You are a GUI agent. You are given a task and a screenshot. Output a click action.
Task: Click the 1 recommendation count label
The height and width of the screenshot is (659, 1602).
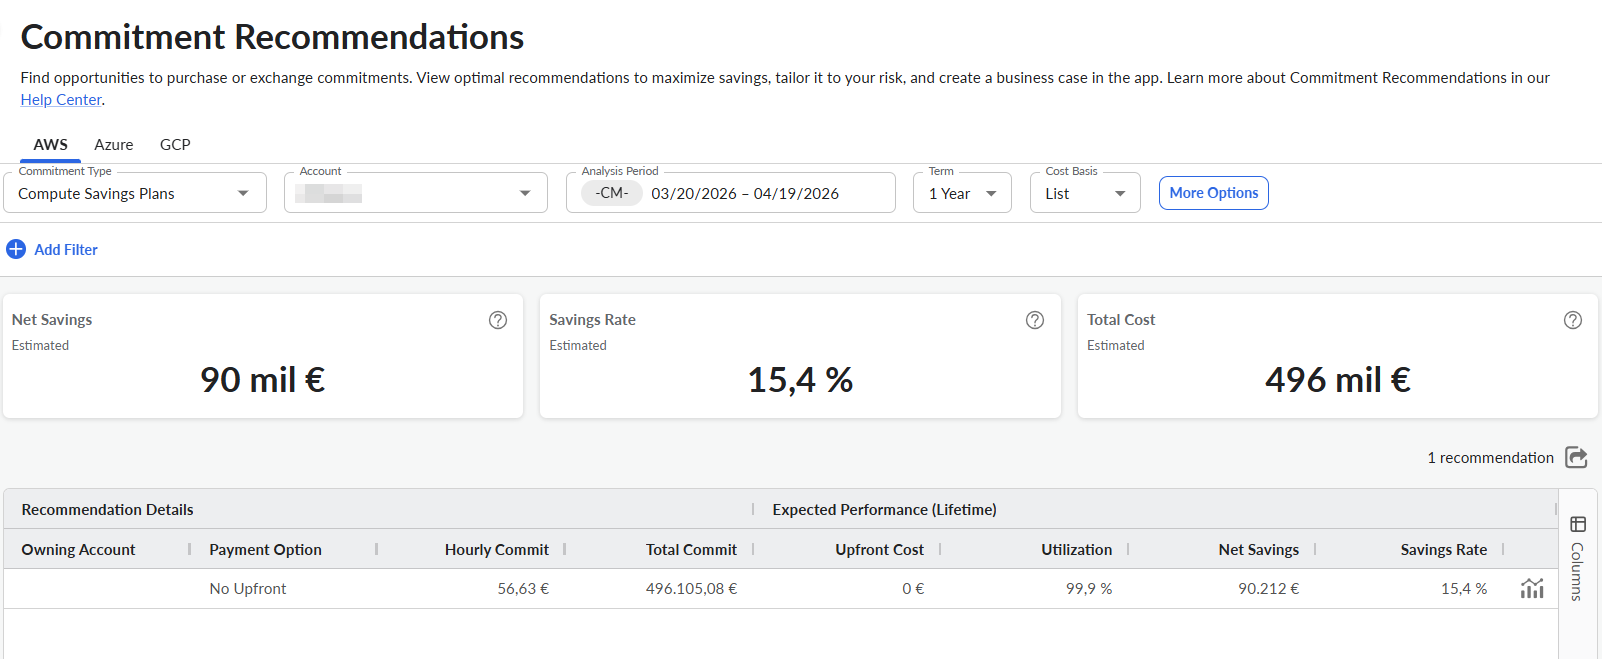point(1490,457)
